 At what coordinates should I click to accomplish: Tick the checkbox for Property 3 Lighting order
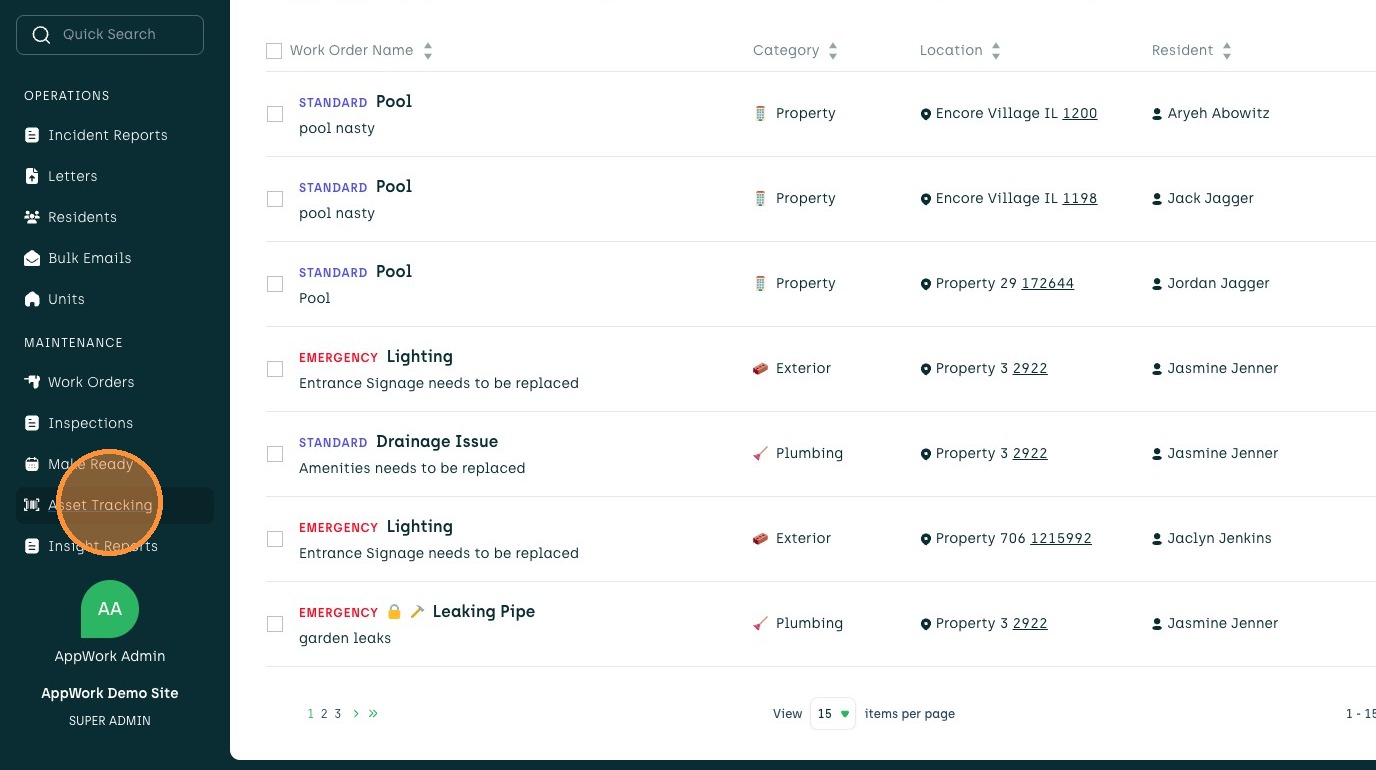point(275,369)
